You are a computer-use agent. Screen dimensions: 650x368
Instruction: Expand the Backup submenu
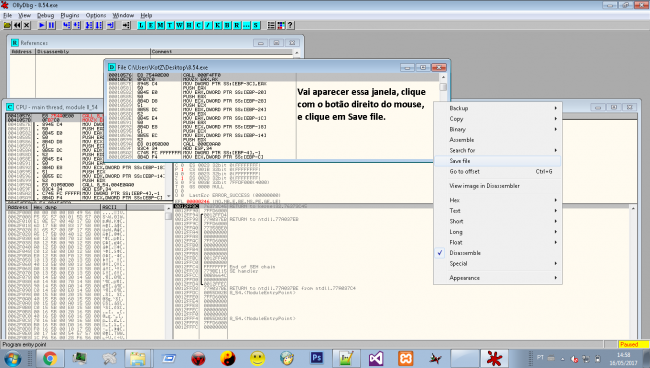click(497, 108)
